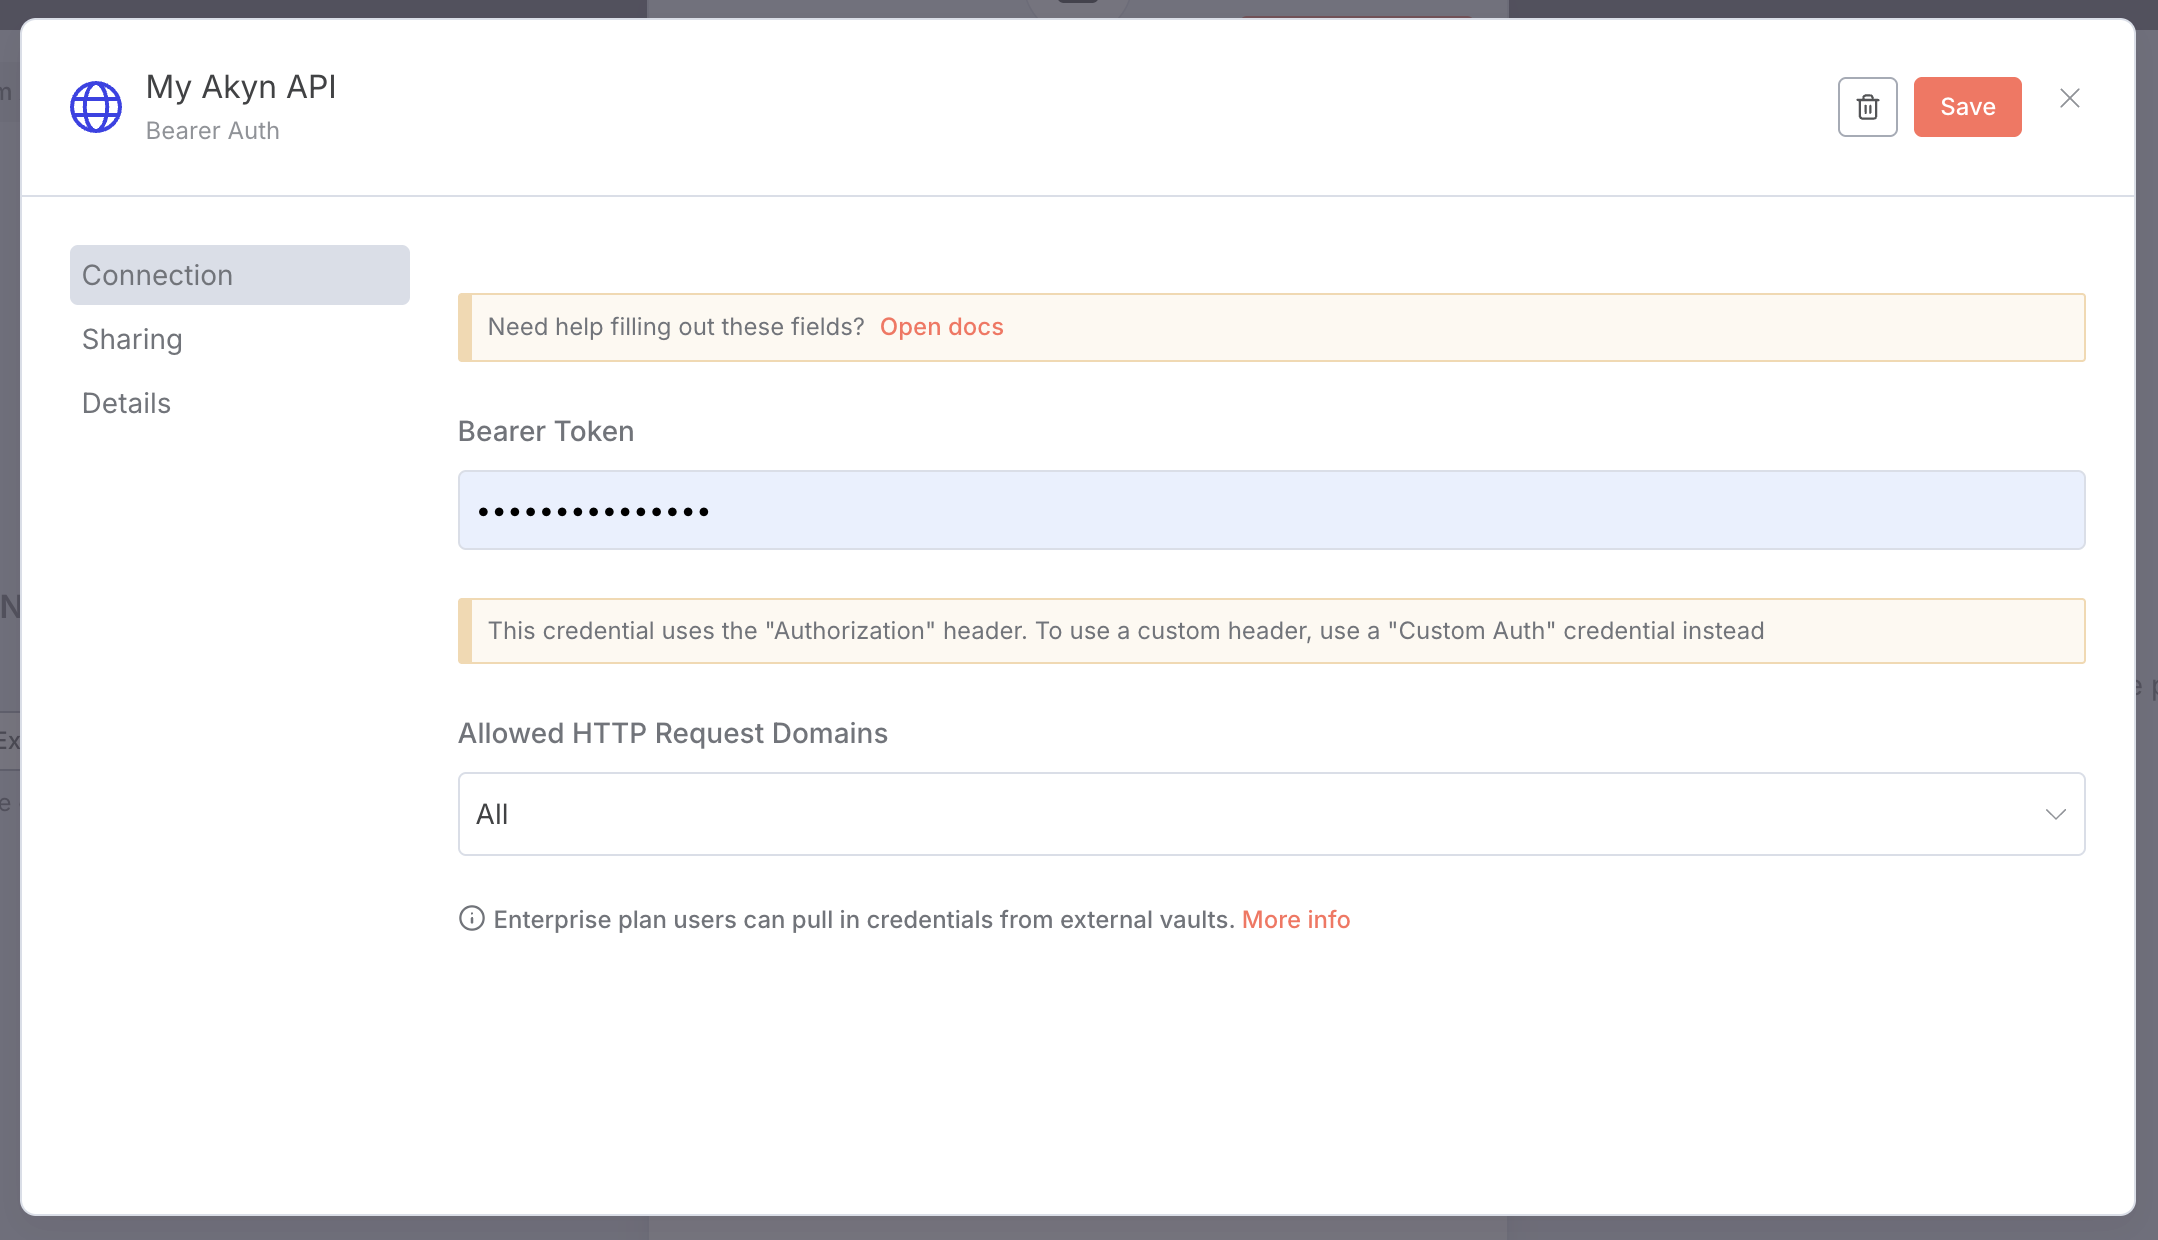The width and height of the screenshot is (2158, 1240).
Task: Delete the credential using the trash icon
Action: (x=1866, y=107)
